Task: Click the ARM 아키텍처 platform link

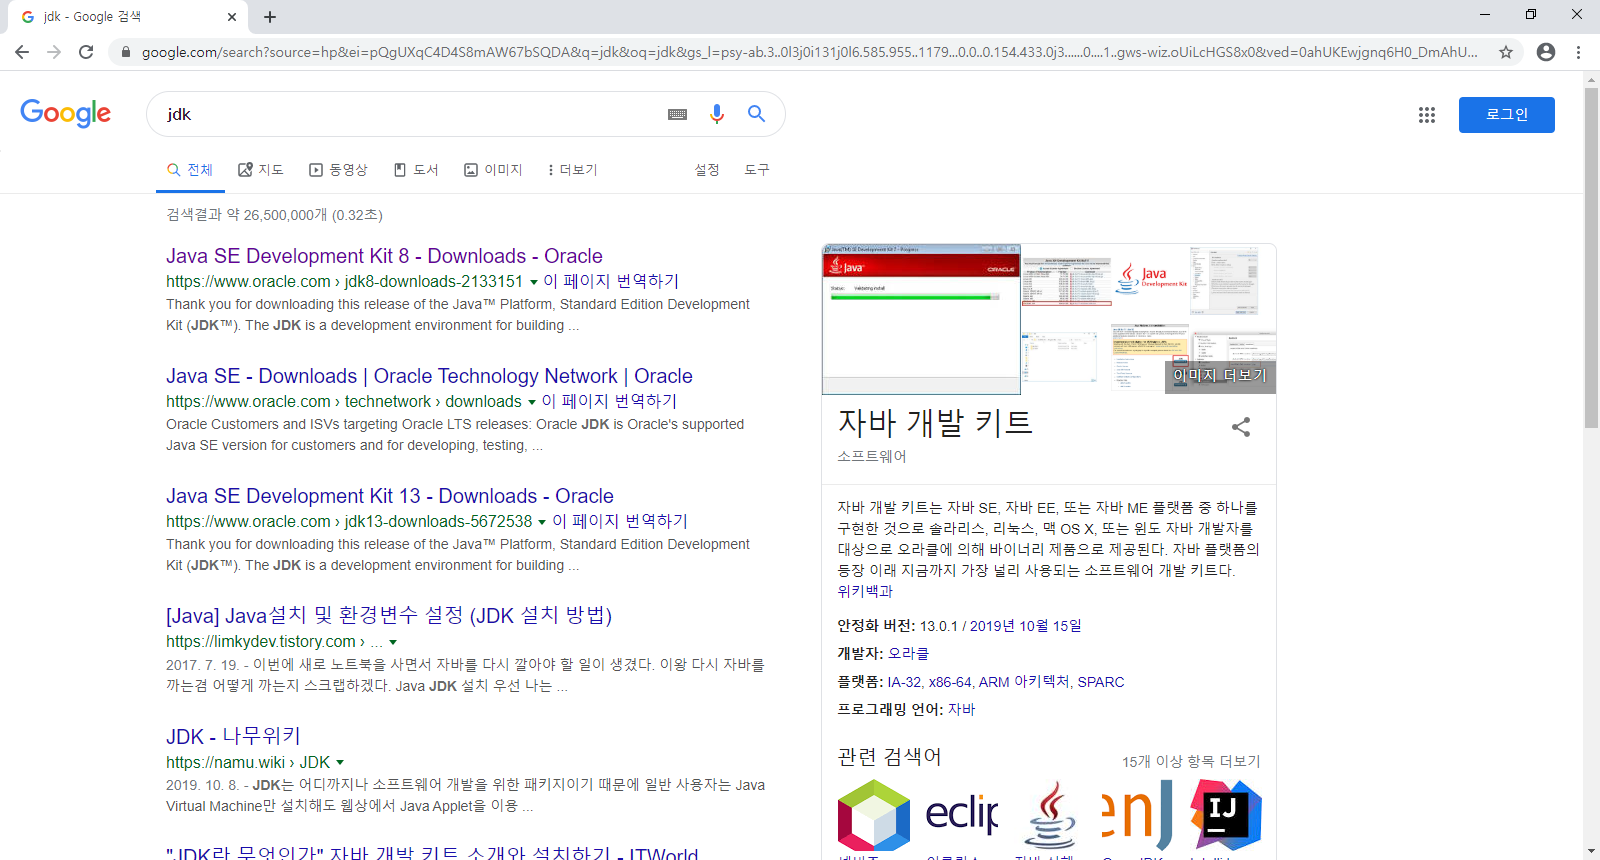Action: pos(1024,682)
